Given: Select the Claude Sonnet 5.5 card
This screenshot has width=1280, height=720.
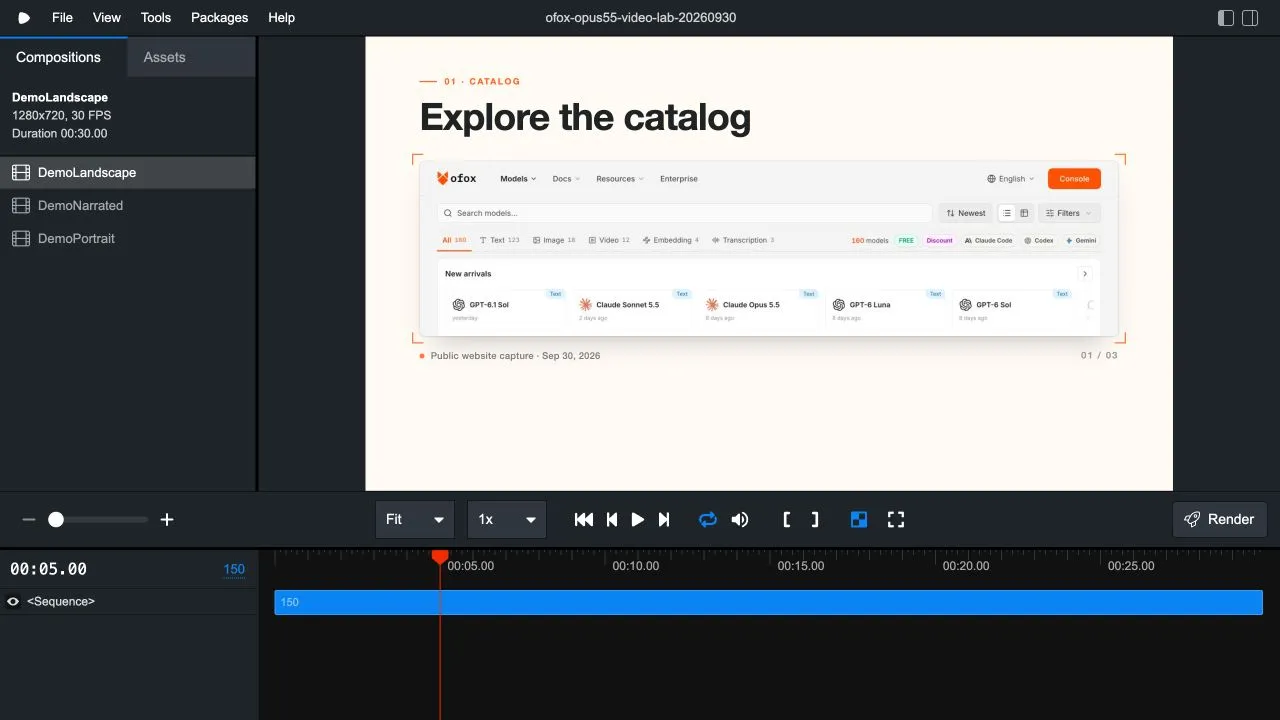Looking at the screenshot, I should (x=635, y=305).
